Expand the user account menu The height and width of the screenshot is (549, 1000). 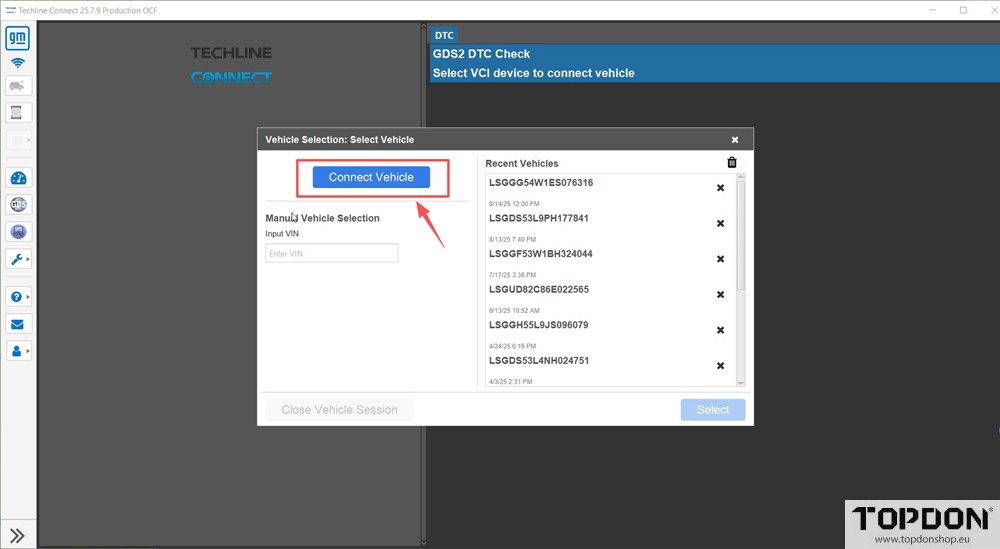[19, 351]
